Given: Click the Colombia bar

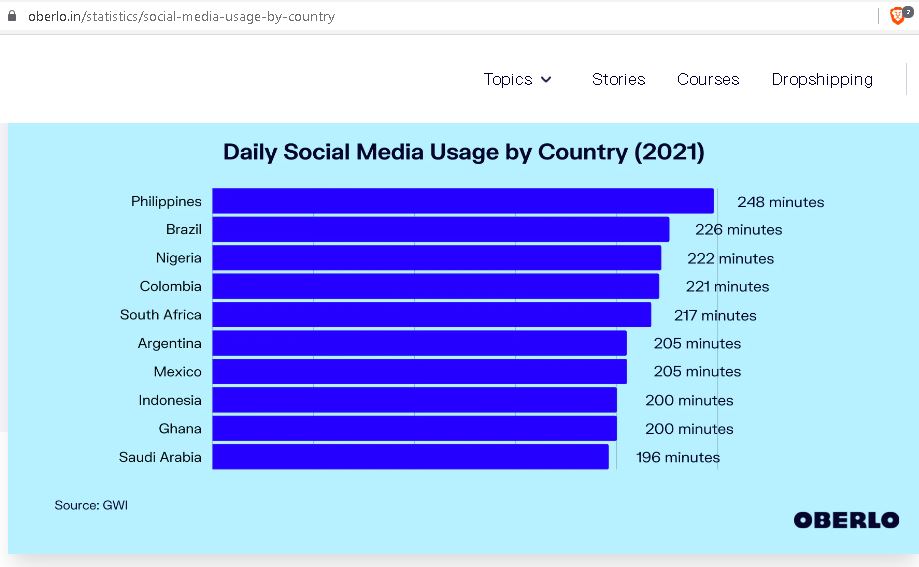Looking at the screenshot, I should click(x=435, y=286).
